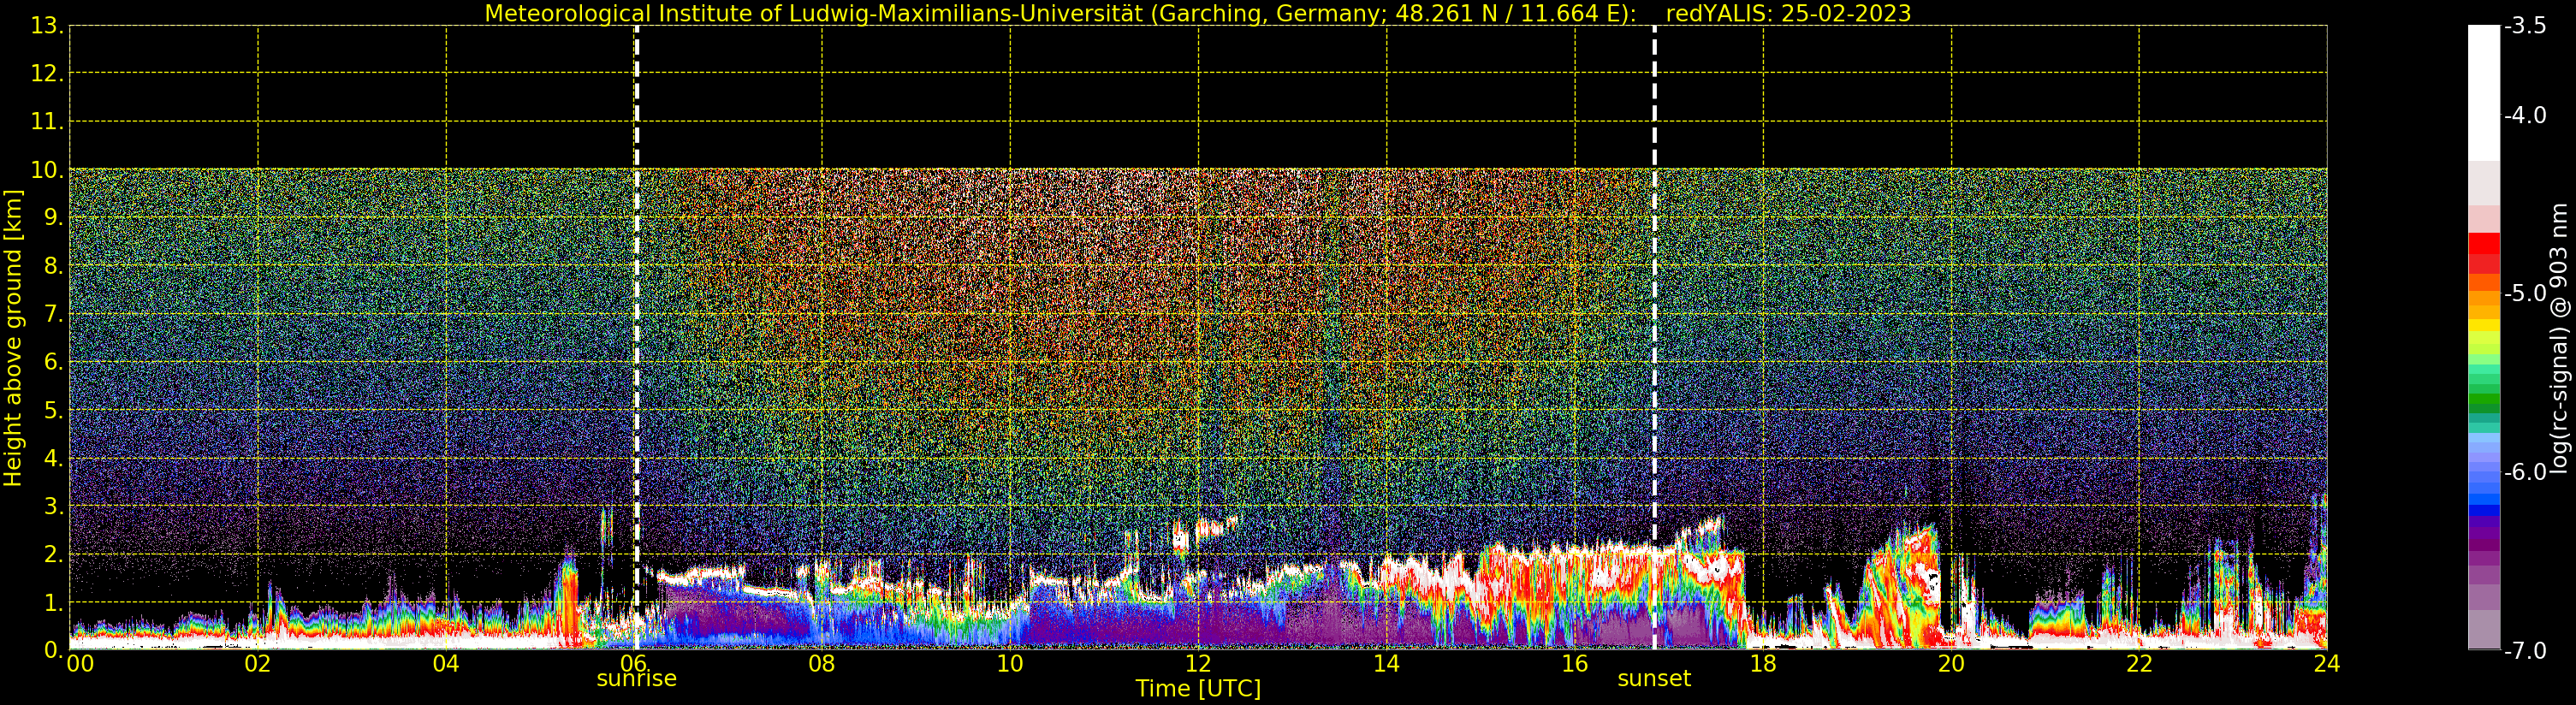This screenshot has height=705, width=2576.
Task: Click the '8.' height axis tick label
Action: (54, 266)
